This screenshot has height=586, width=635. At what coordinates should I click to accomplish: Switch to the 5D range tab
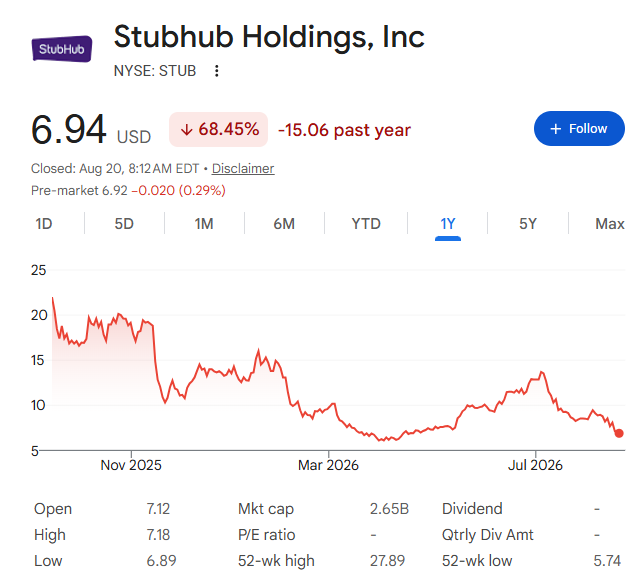(124, 224)
